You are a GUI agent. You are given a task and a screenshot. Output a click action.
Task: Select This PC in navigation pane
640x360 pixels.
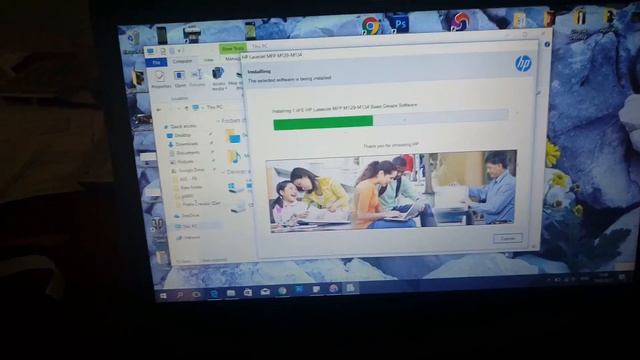point(187,226)
